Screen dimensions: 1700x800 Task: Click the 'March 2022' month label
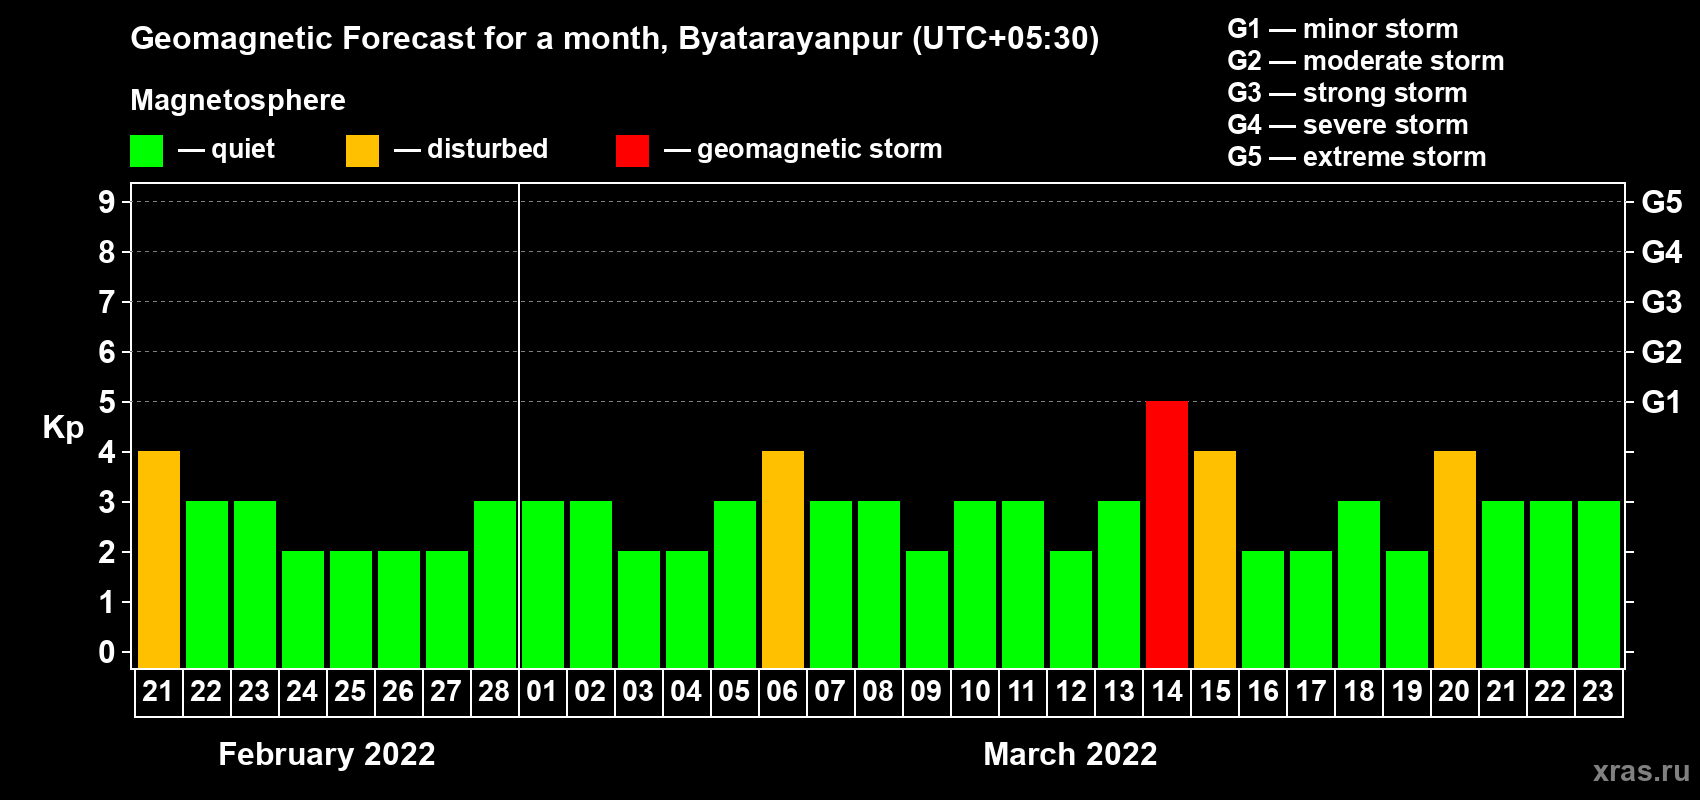[x=1070, y=754]
